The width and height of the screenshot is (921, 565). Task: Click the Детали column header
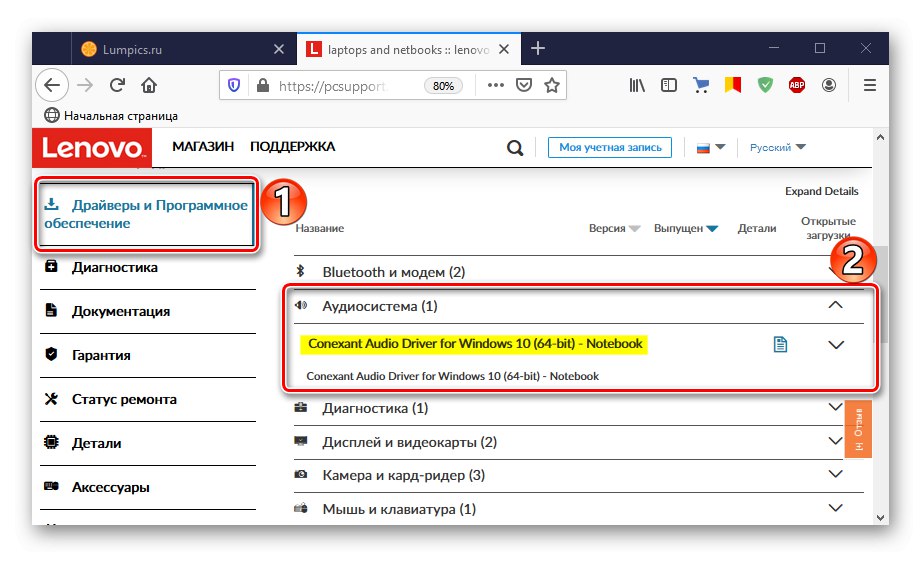(x=757, y=228)
